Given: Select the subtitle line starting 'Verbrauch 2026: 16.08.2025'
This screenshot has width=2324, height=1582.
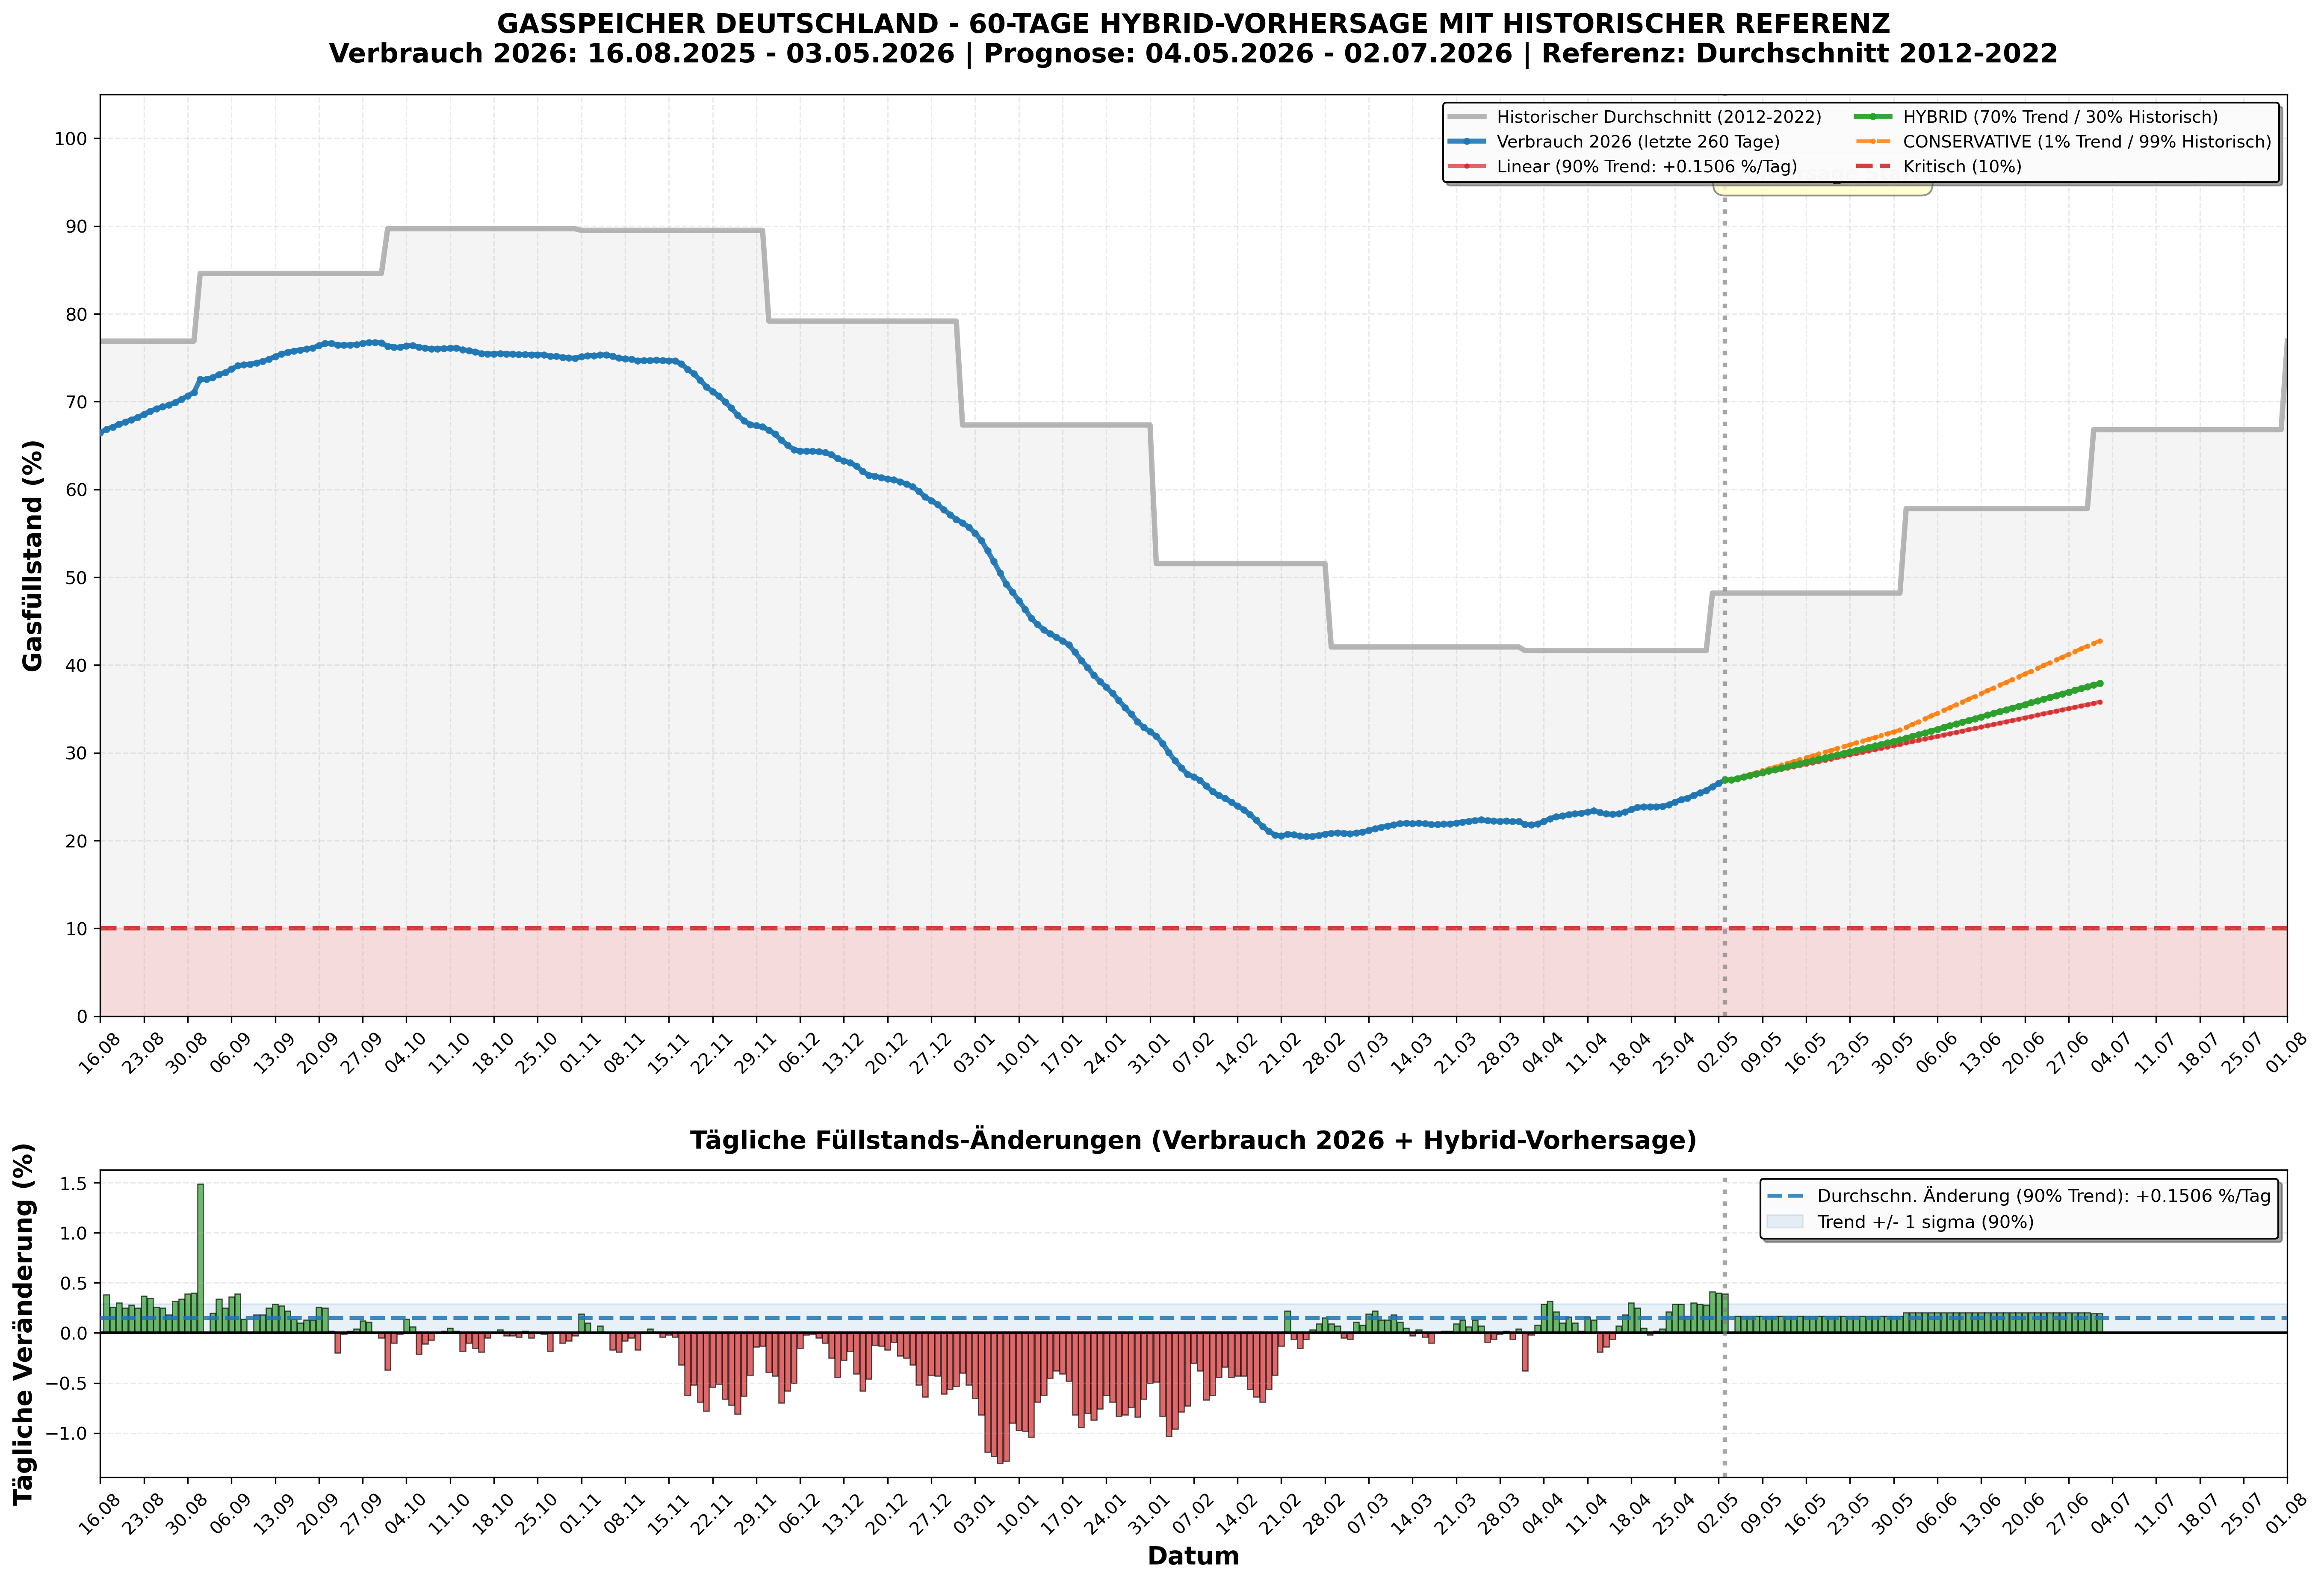Looking at the screenshot, I should (1193, 53).
